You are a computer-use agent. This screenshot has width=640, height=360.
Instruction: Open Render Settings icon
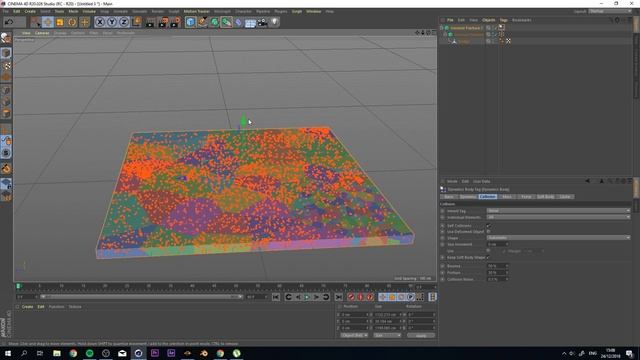coord(176,22)
